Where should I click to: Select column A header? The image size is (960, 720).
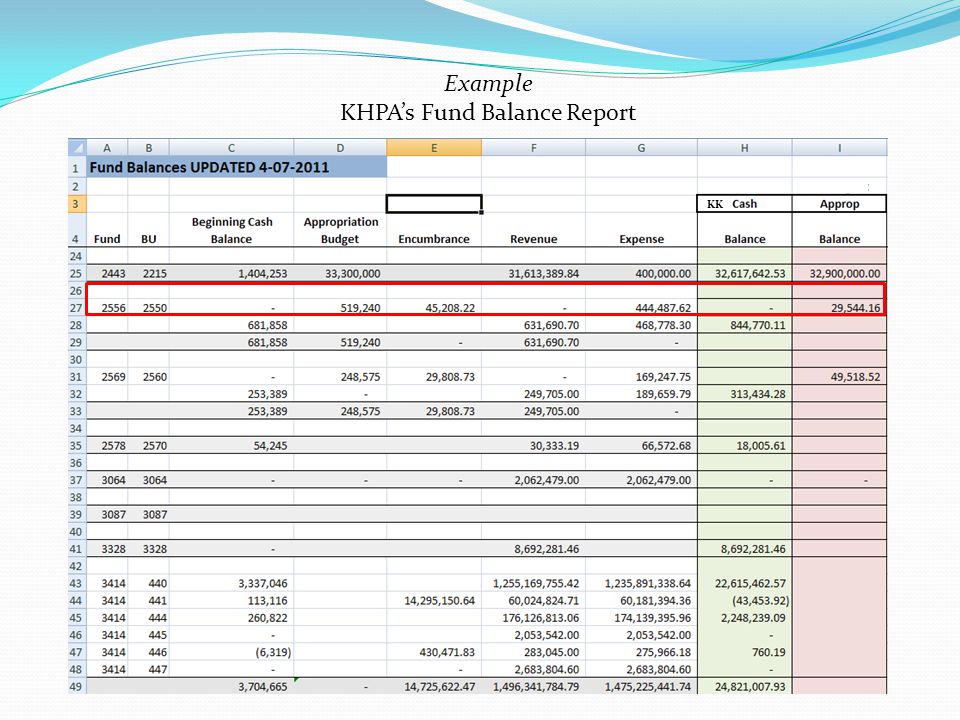[x=107, y=148]
